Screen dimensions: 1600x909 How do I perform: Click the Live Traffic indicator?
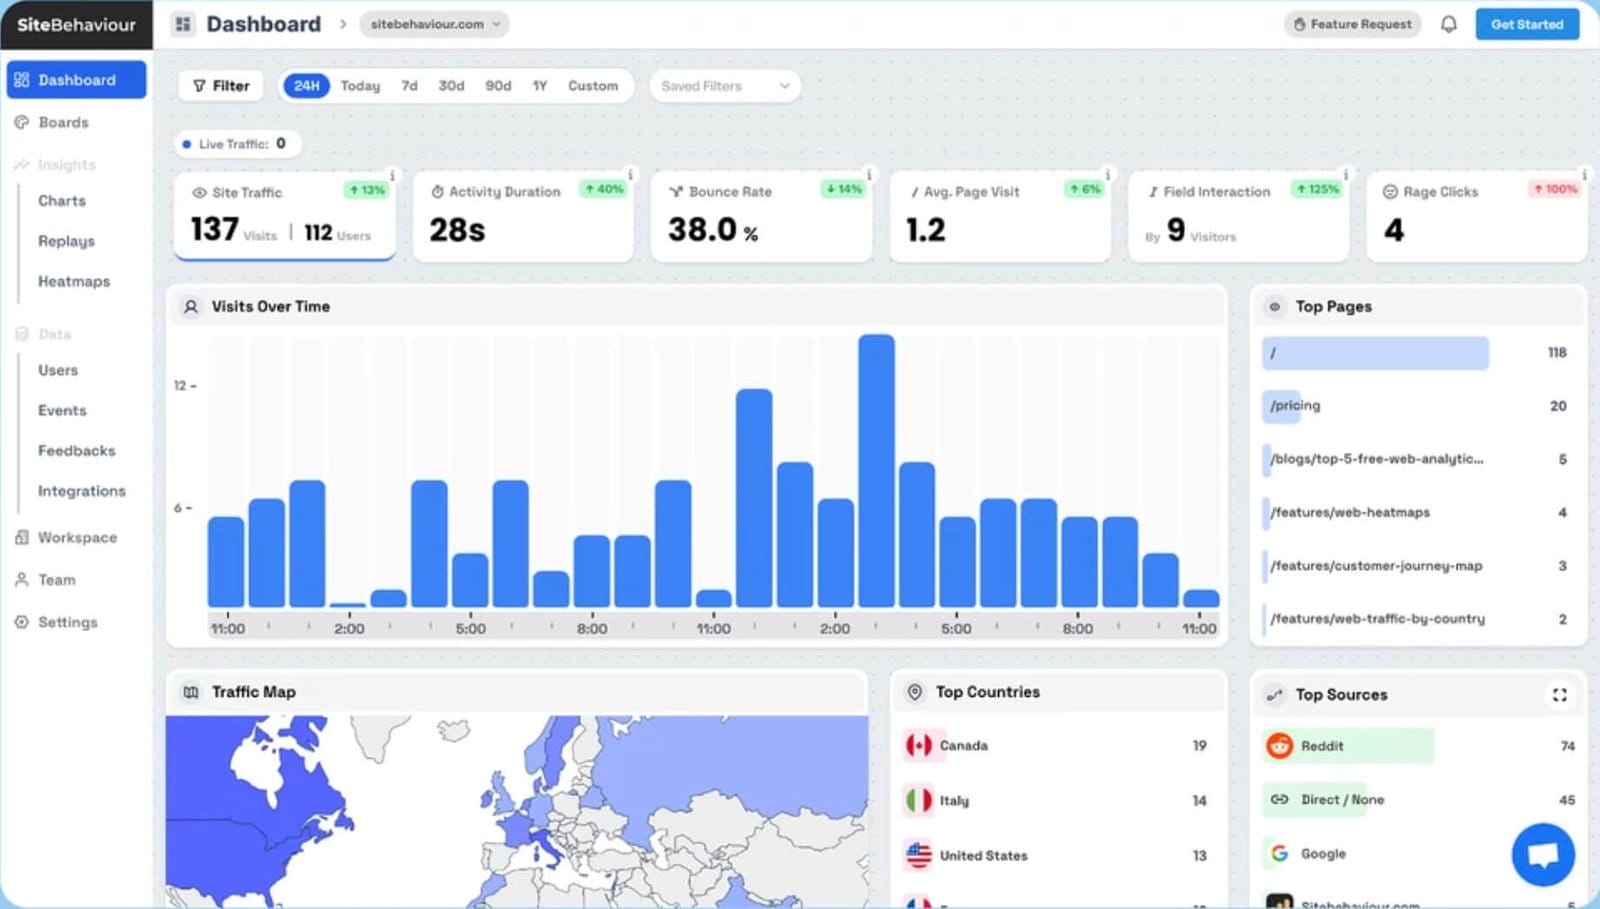[237, 144]
